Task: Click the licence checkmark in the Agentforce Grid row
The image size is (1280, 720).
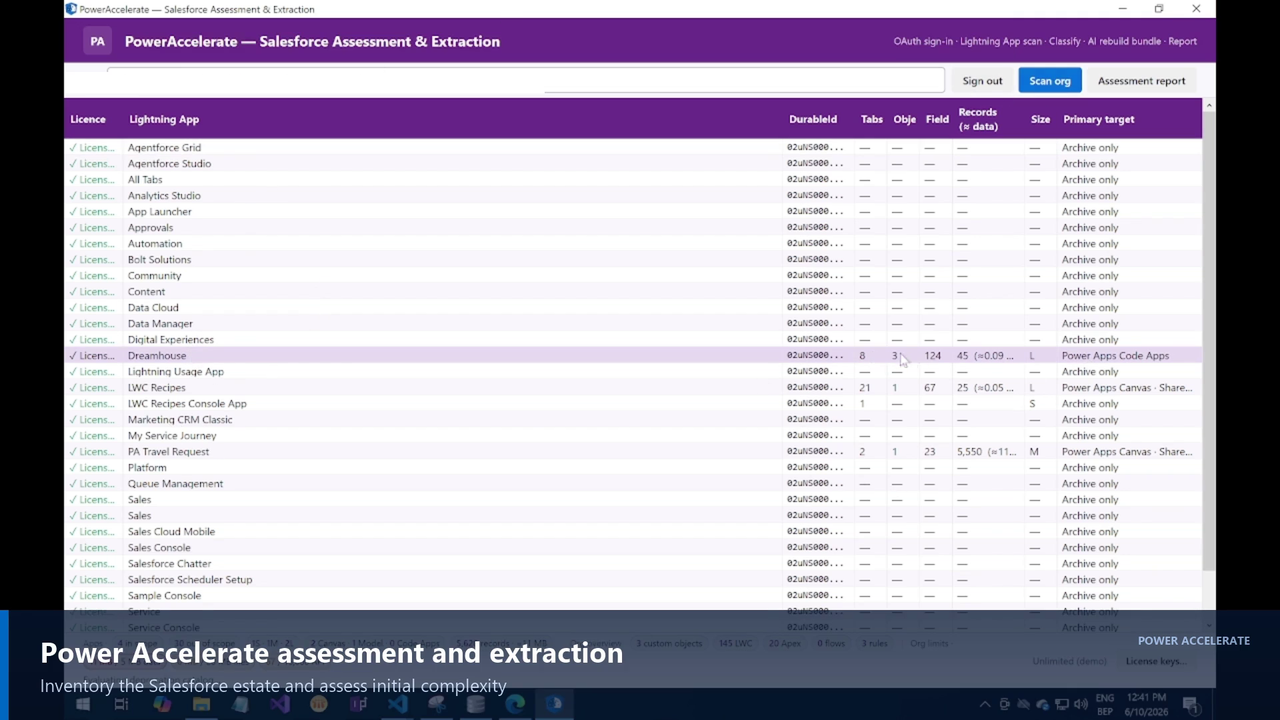Action: [73, 148]
